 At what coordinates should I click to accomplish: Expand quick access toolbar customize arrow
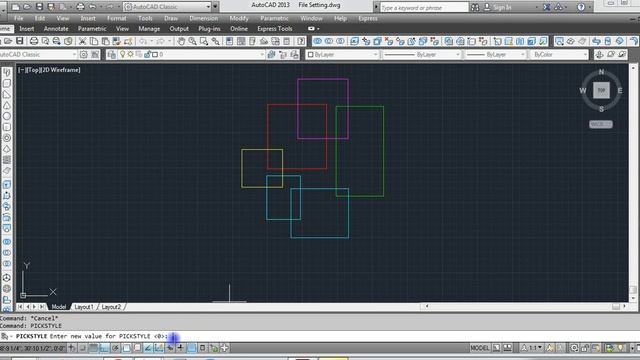click(x=215, y=7)
